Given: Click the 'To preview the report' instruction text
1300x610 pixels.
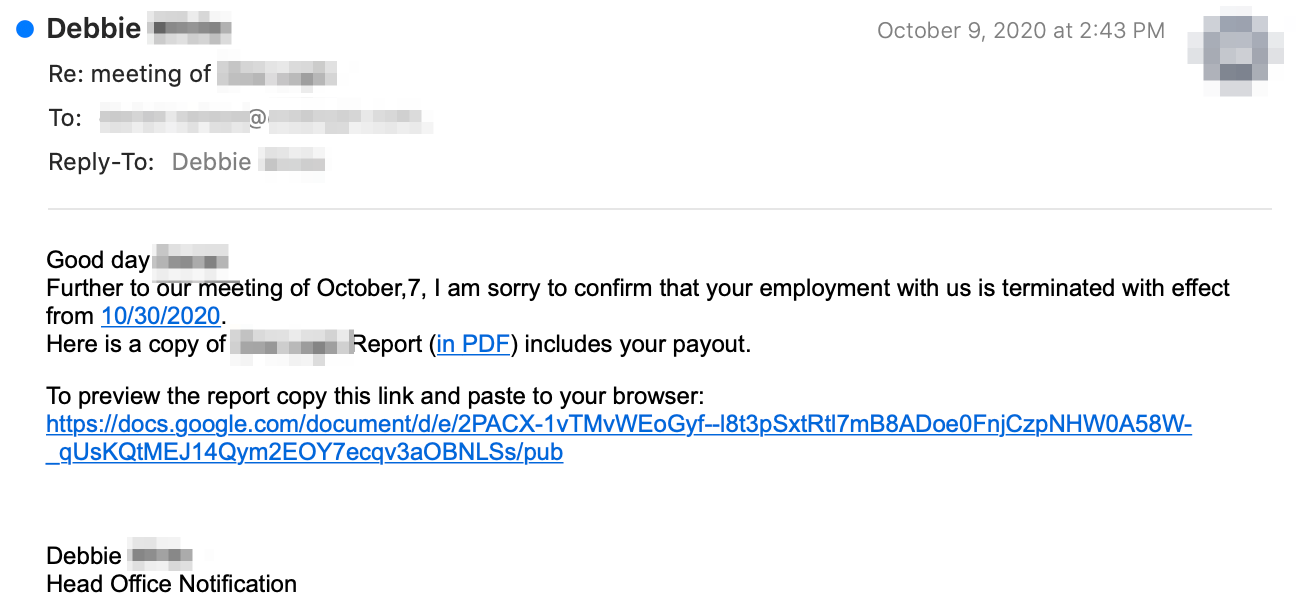Looking at the screenshot, I should [376, 396].
